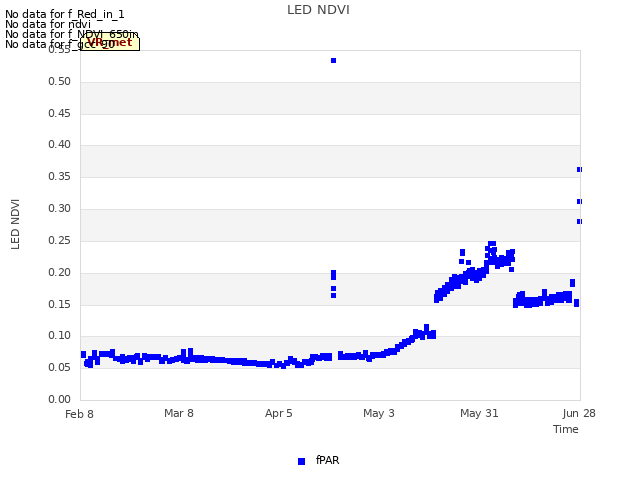This screenshot has width=640, height=480.
Task: Click the 0.15 y-axis tick label
Action: coord(60,304)
